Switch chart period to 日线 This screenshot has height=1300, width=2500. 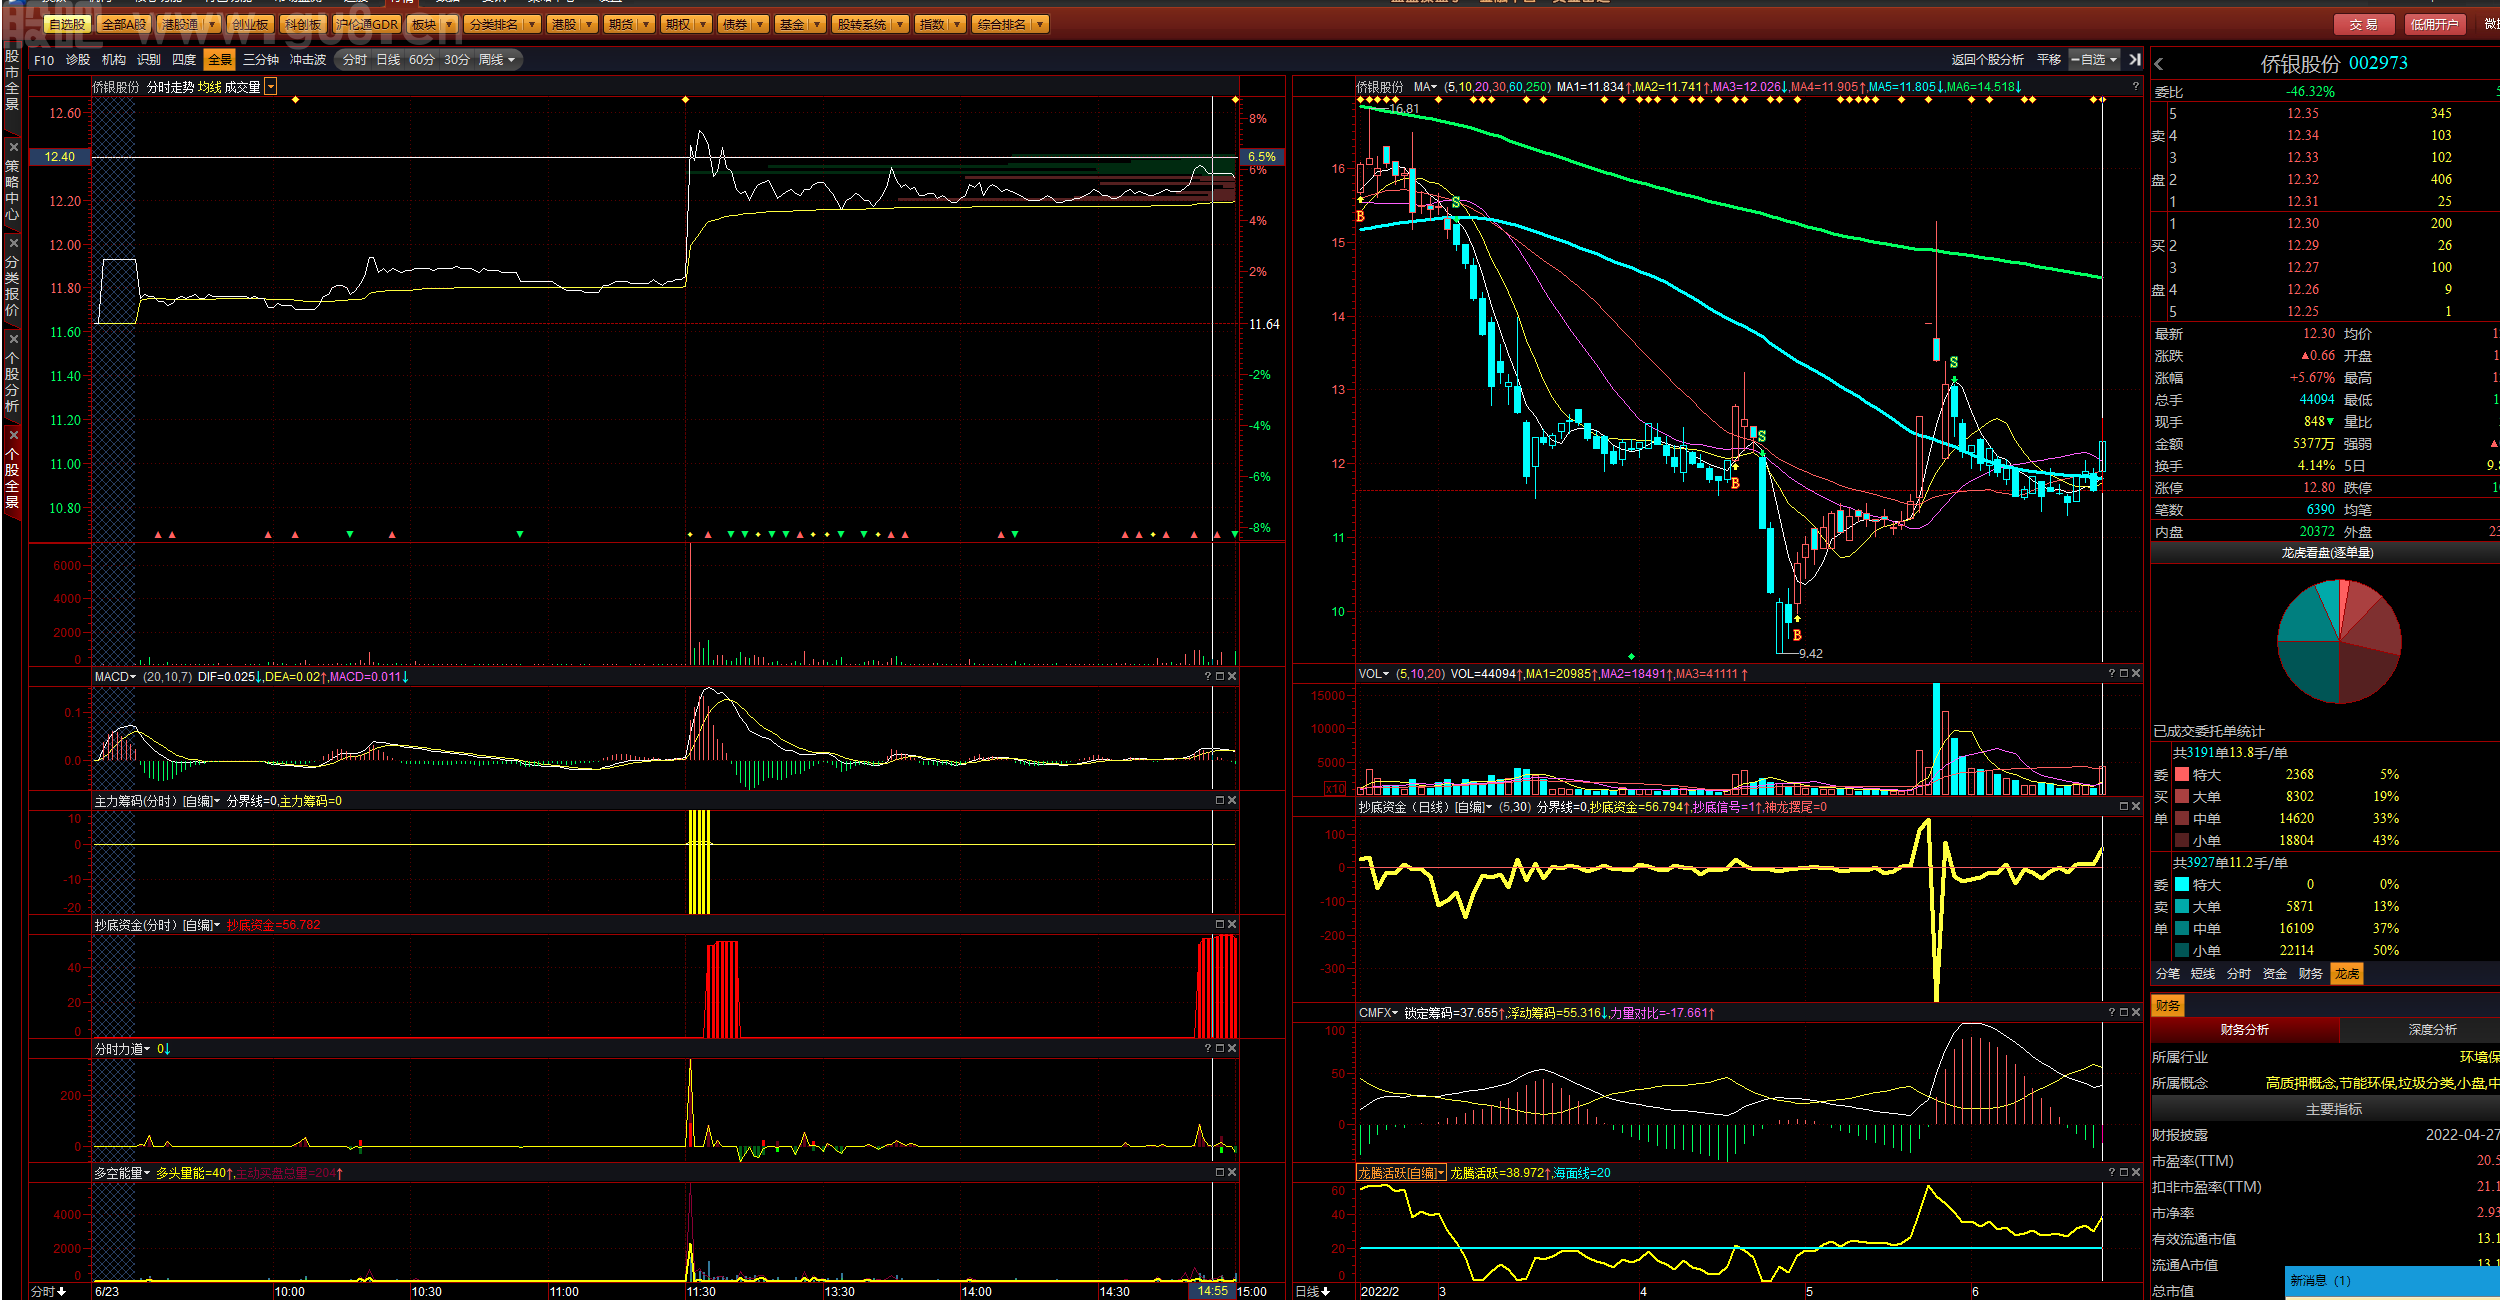(388, 60)
